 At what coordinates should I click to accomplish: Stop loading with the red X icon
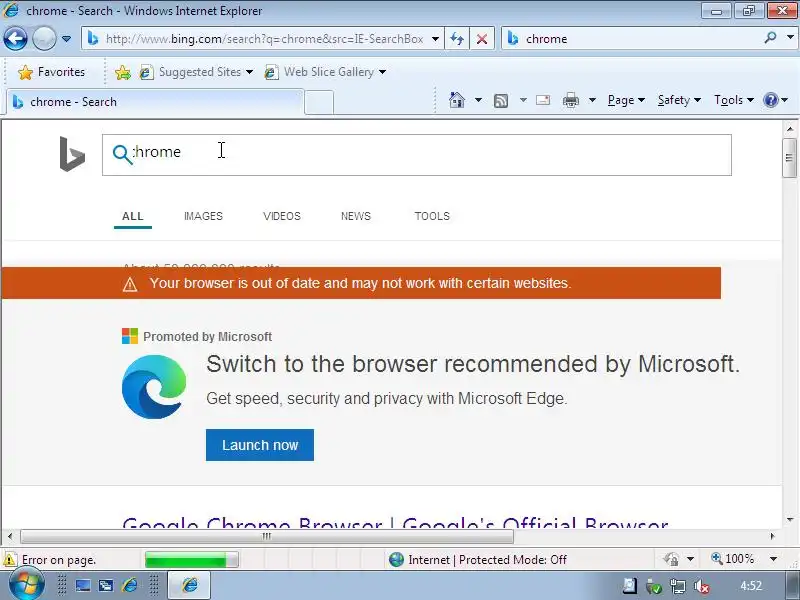pos(482,39)
